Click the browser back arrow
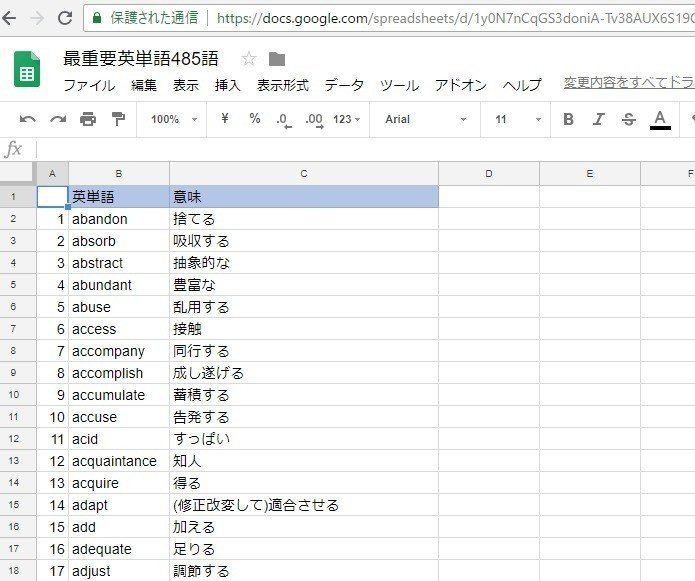Image resolution: width=695 pixels, height=581 pixels. (9, 18)
